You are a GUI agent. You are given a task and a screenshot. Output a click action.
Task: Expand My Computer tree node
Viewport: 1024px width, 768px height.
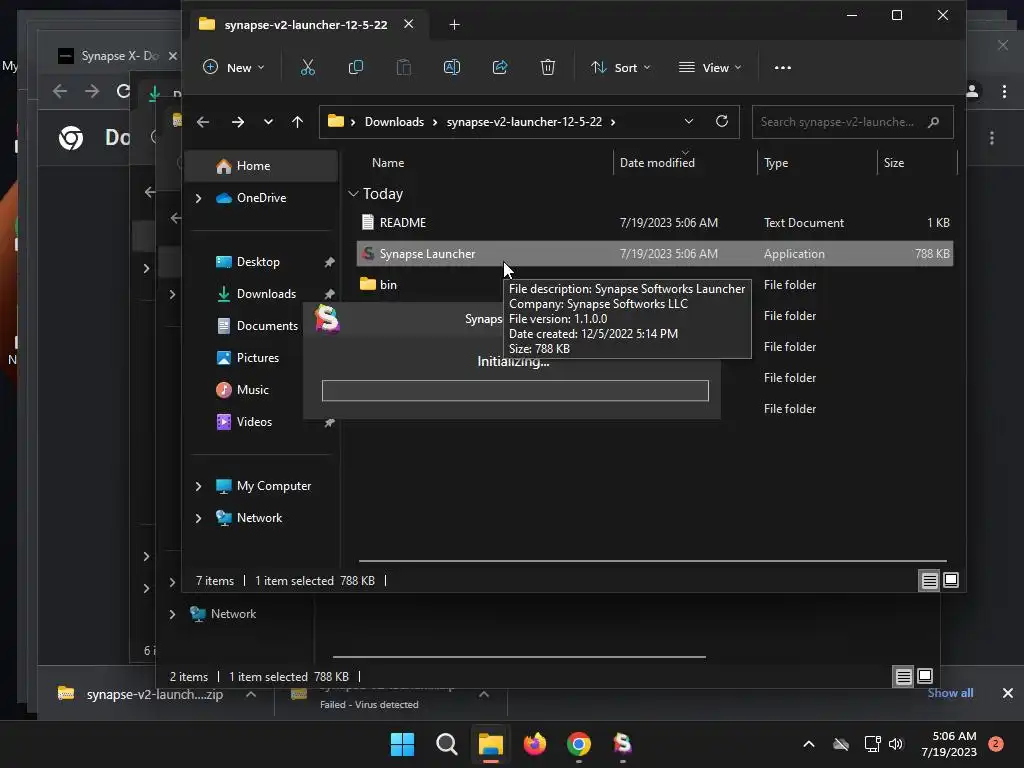pos(199,486)
